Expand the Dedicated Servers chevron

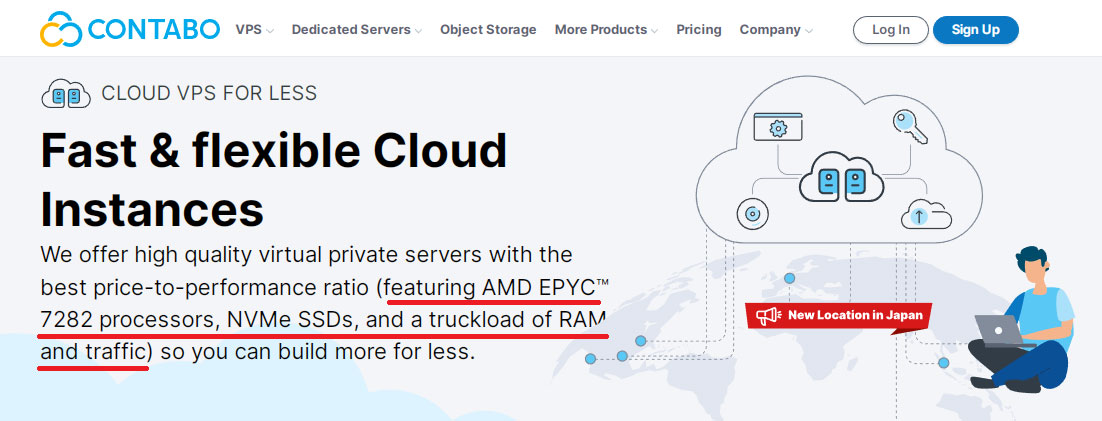coord(418,30)
